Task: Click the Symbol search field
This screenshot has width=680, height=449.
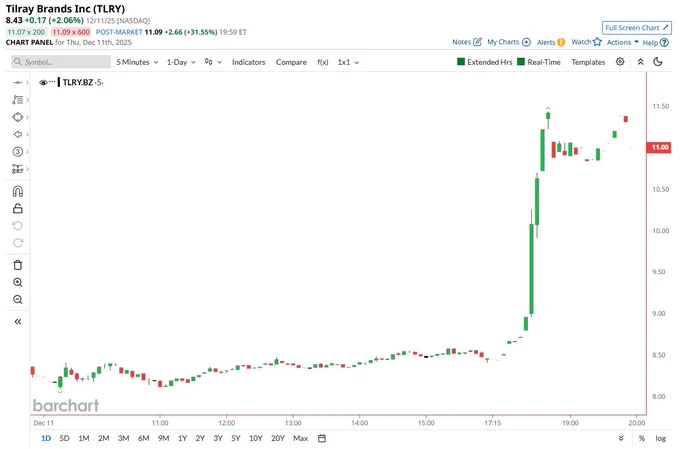Action: coord(61,62)
